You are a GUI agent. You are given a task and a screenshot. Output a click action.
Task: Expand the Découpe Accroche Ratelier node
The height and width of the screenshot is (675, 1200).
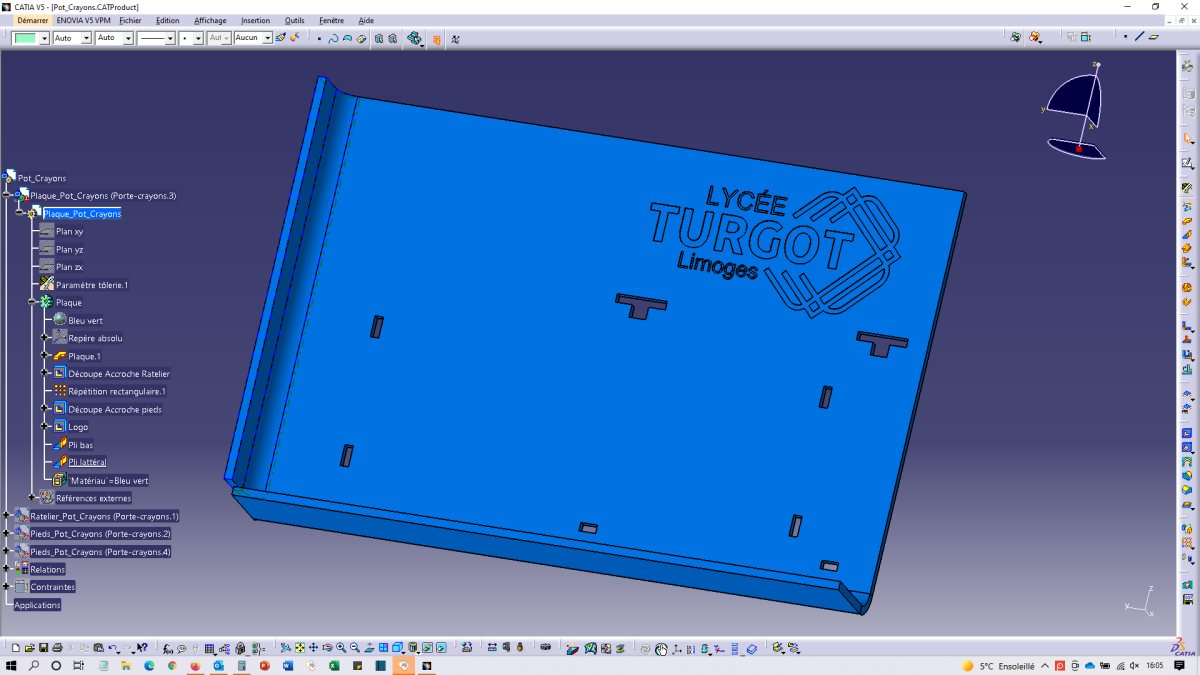coord(45,374)
